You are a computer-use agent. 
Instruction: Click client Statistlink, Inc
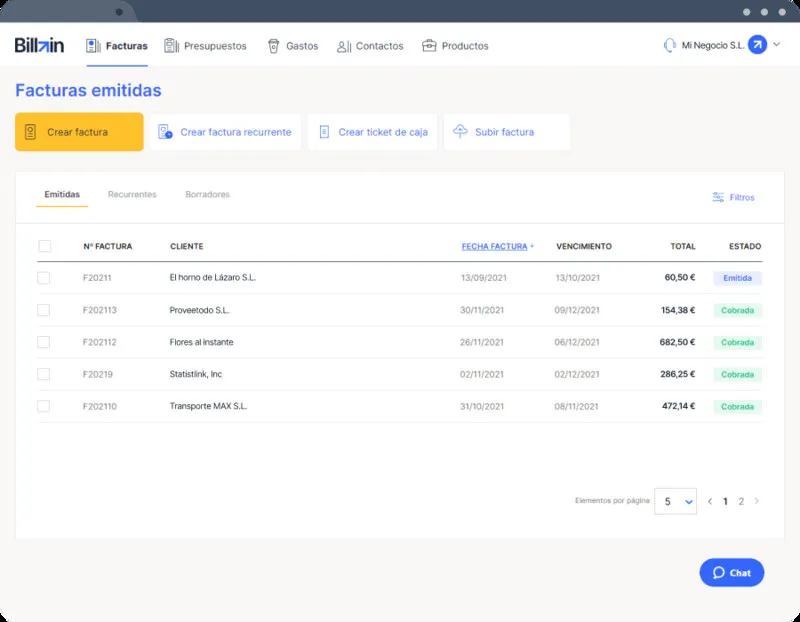[x=196, y=374]
